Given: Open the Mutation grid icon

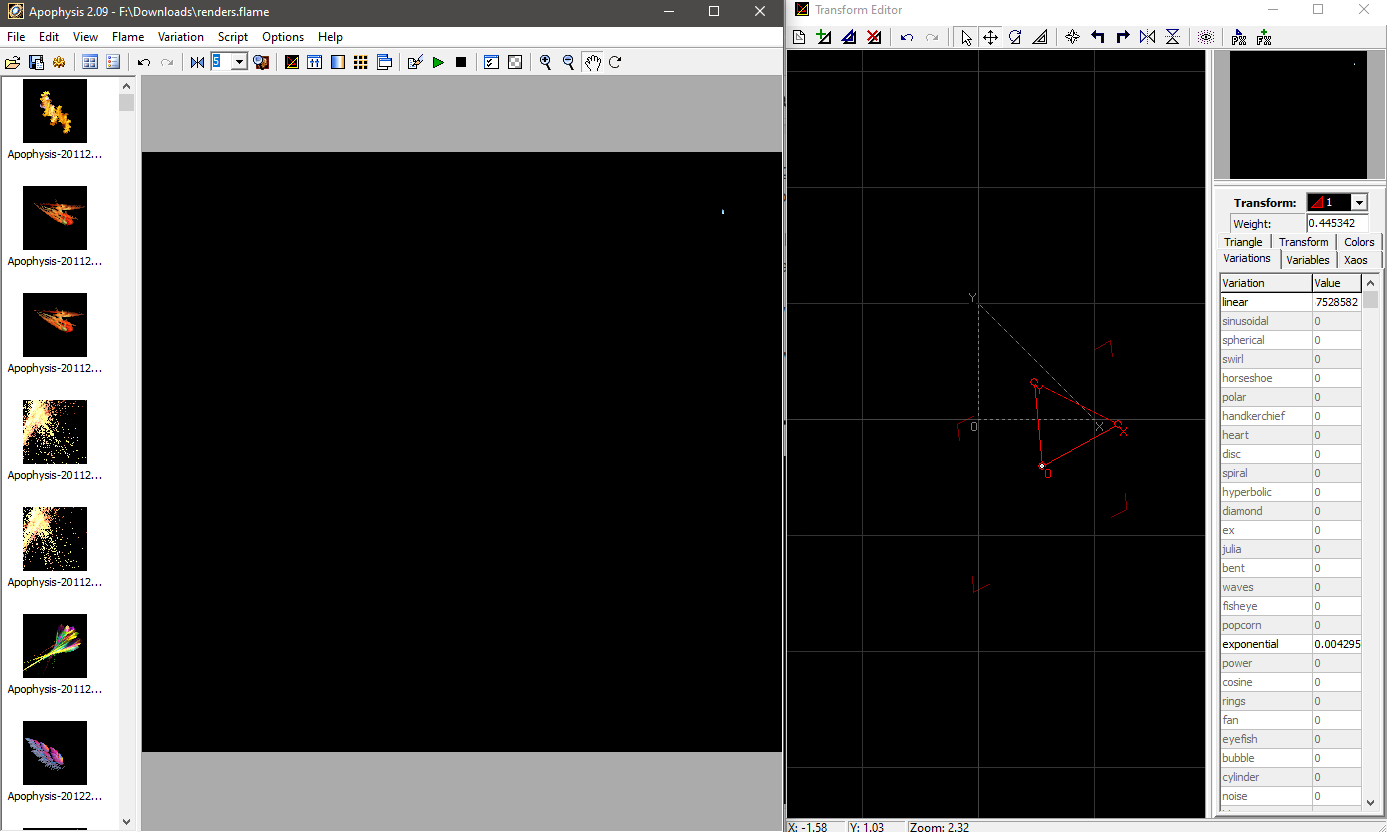Looking at the screenshot, I should coord(361,62).
